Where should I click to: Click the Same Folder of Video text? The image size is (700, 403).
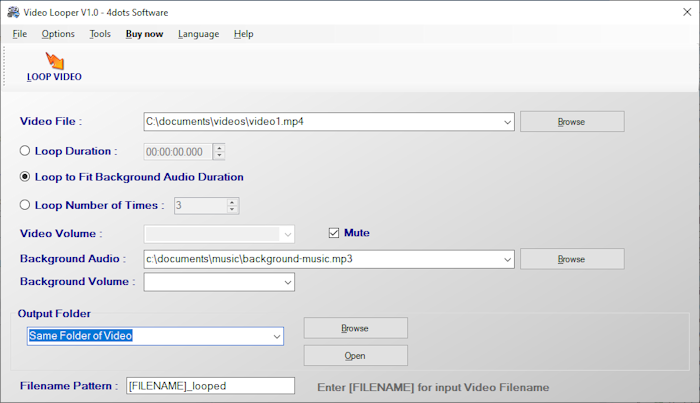point(80,336)
